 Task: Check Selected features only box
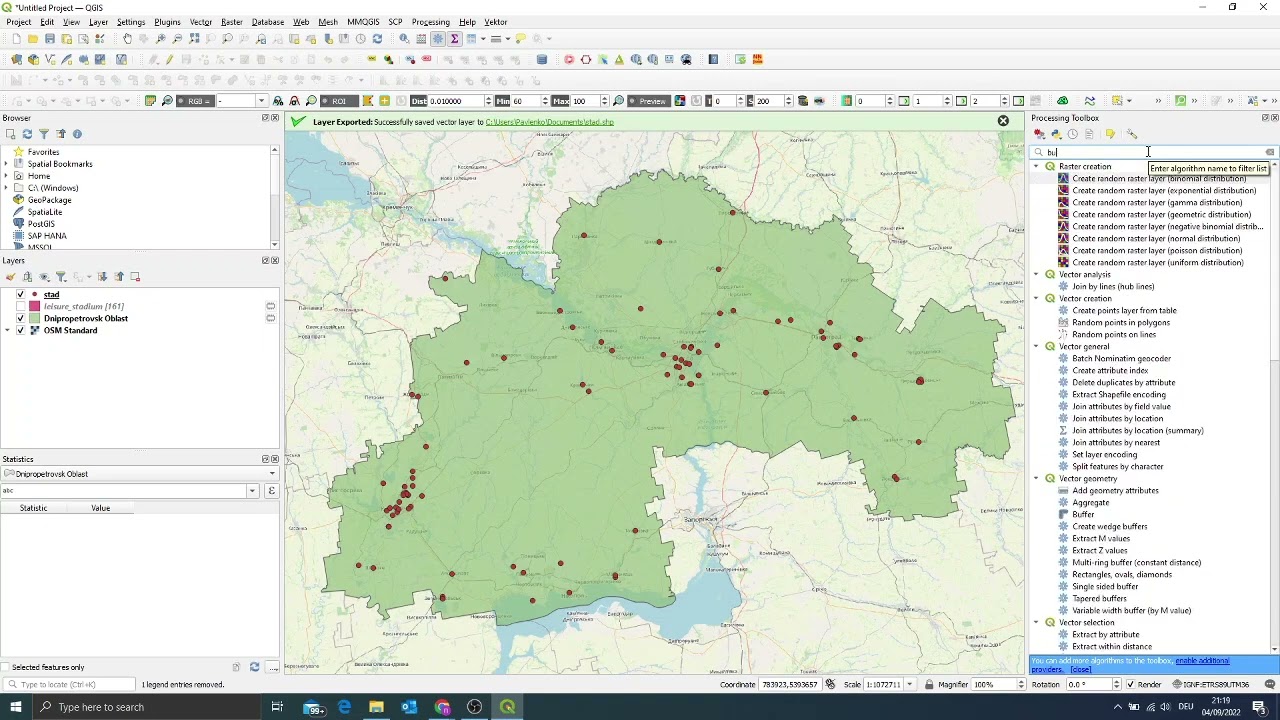[6, 667]
